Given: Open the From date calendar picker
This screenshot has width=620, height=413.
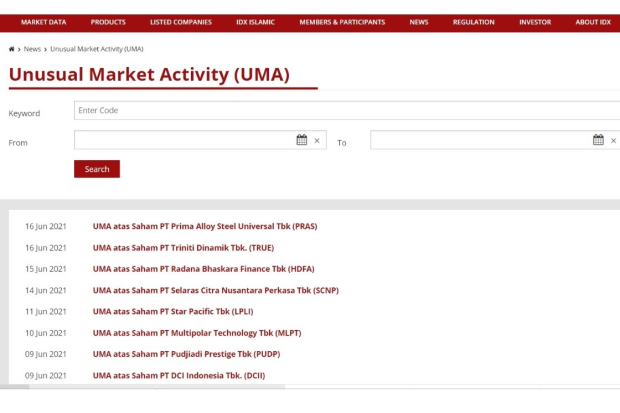Looking at the screenshot, I should coord(302,140).
